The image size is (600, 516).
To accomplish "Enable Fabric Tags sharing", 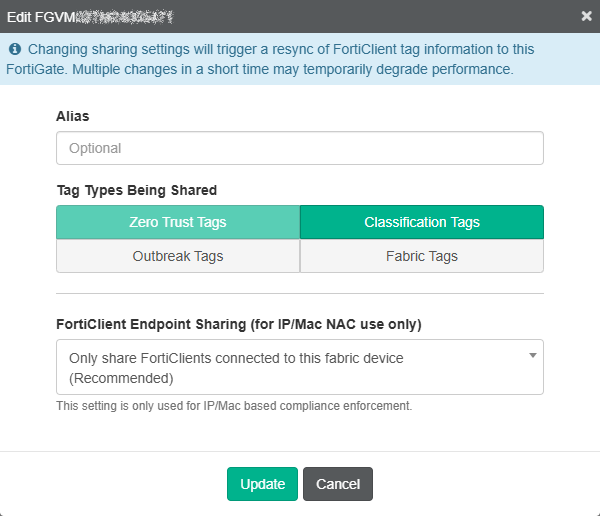I will [422, 256].
